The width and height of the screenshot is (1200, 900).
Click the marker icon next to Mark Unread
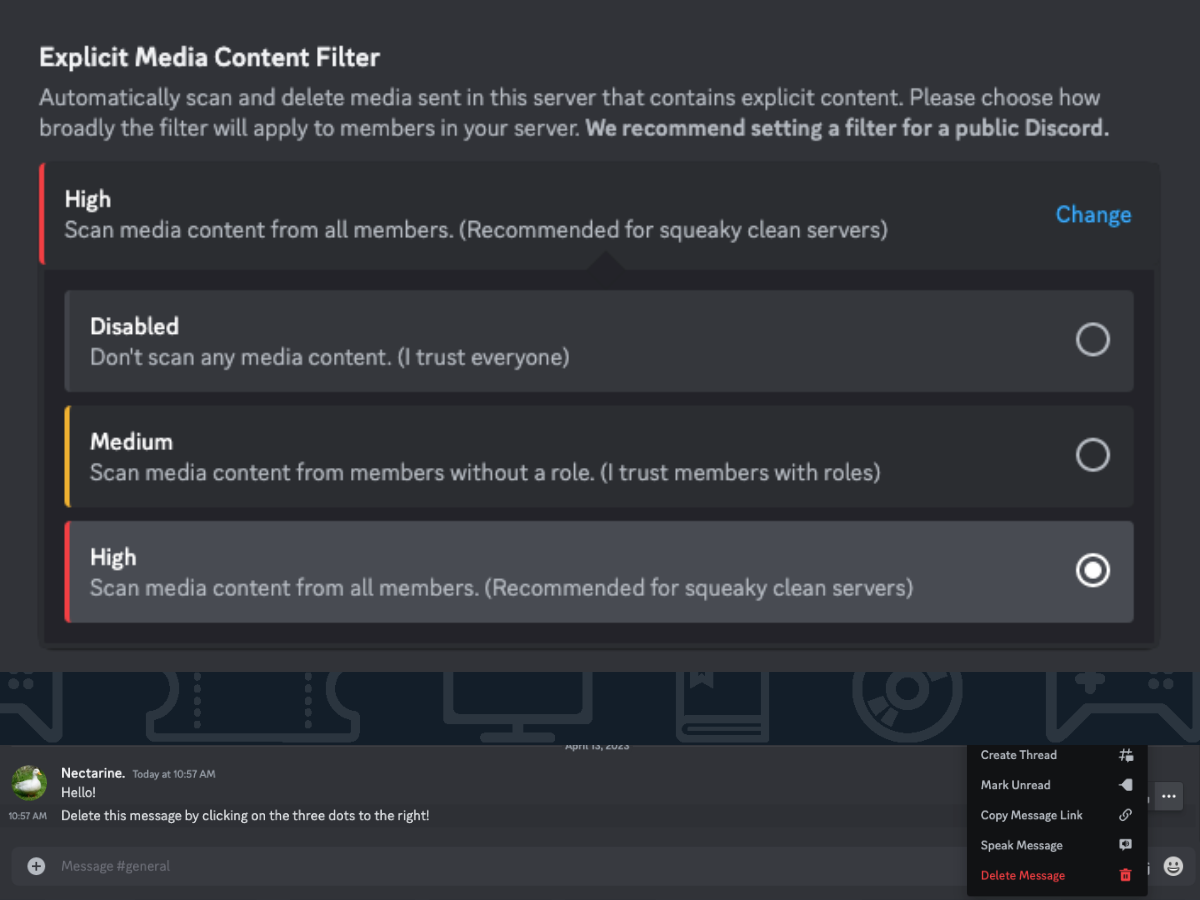point(1125,785)
